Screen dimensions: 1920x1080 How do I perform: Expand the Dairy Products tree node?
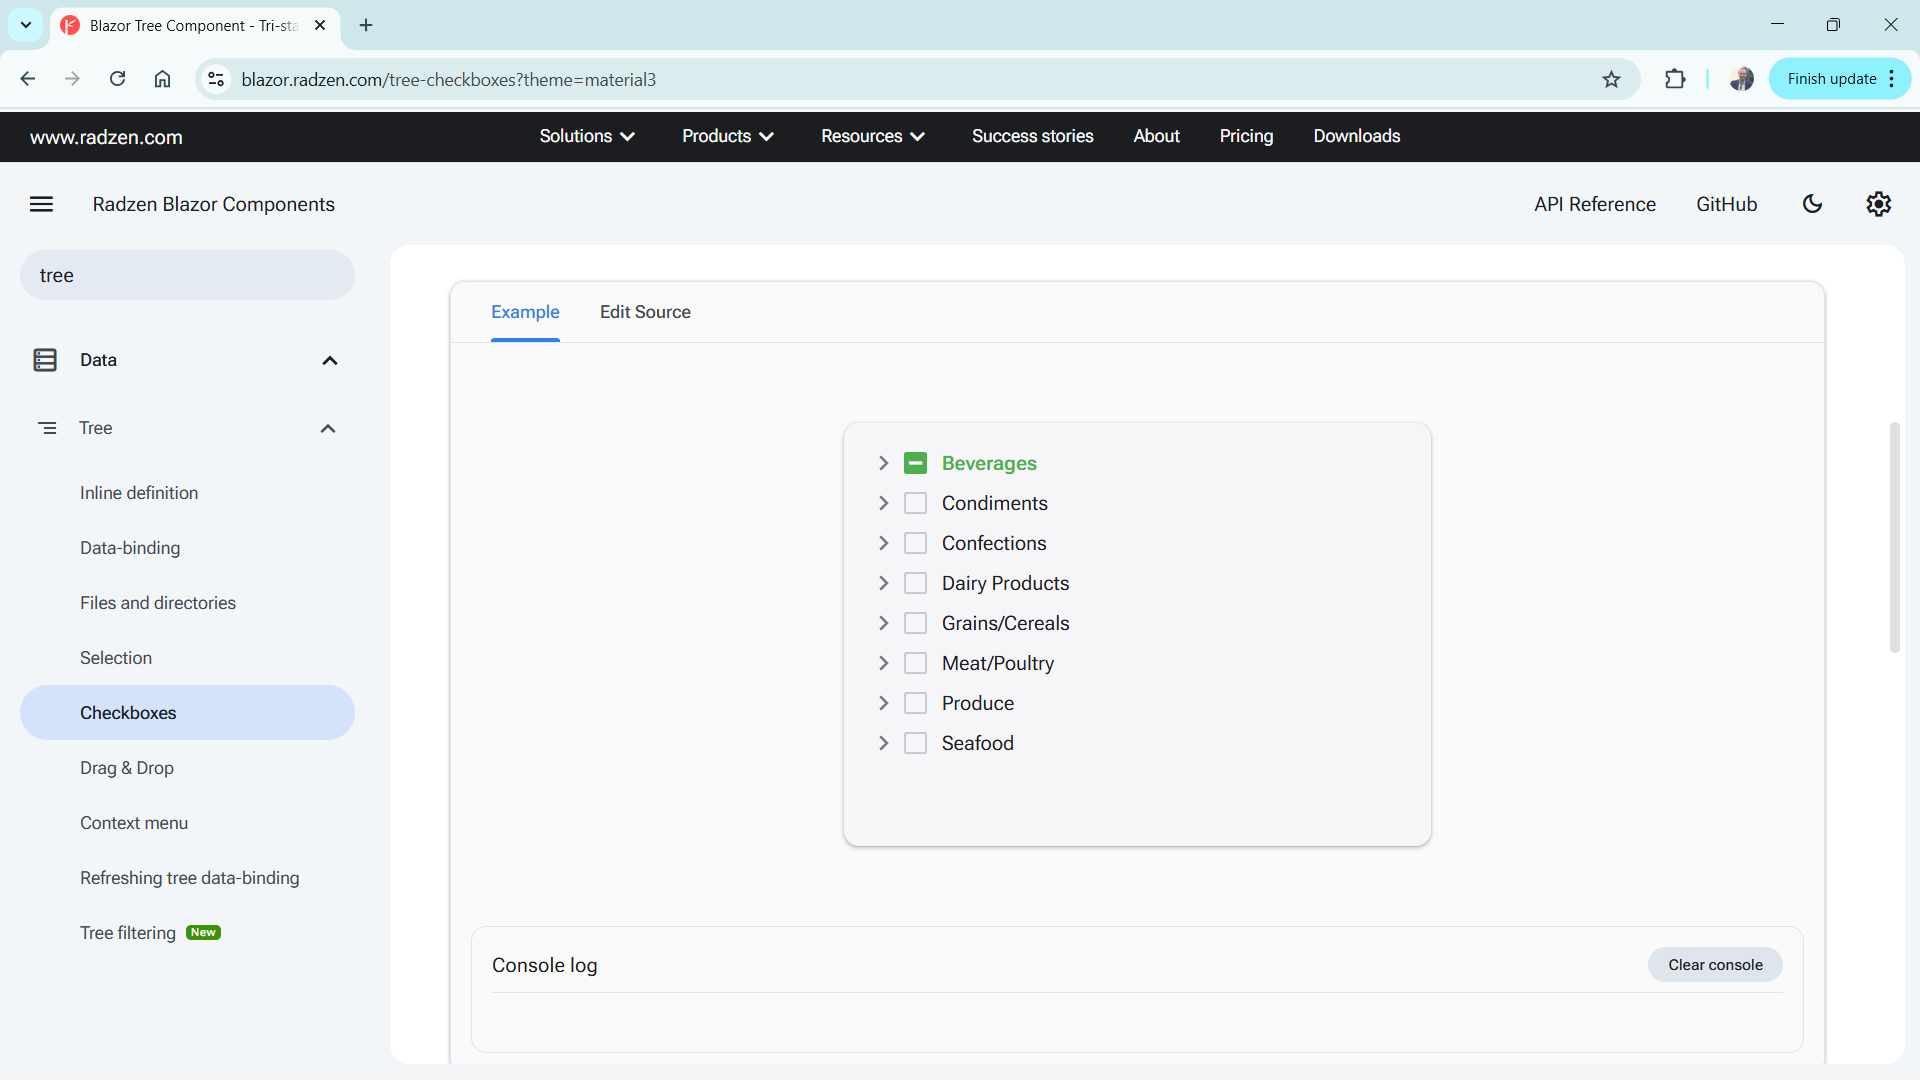point(884,583)
